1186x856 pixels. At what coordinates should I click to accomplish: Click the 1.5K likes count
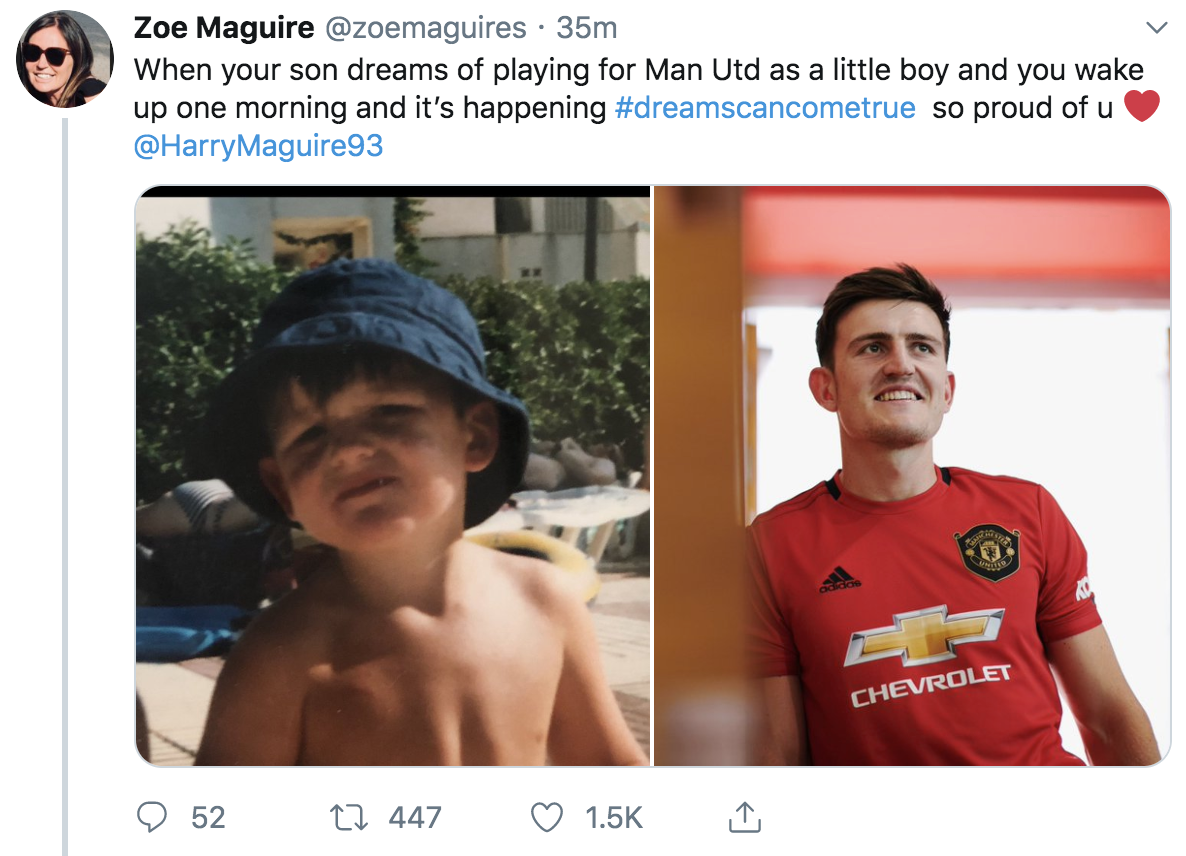[613, 819]
